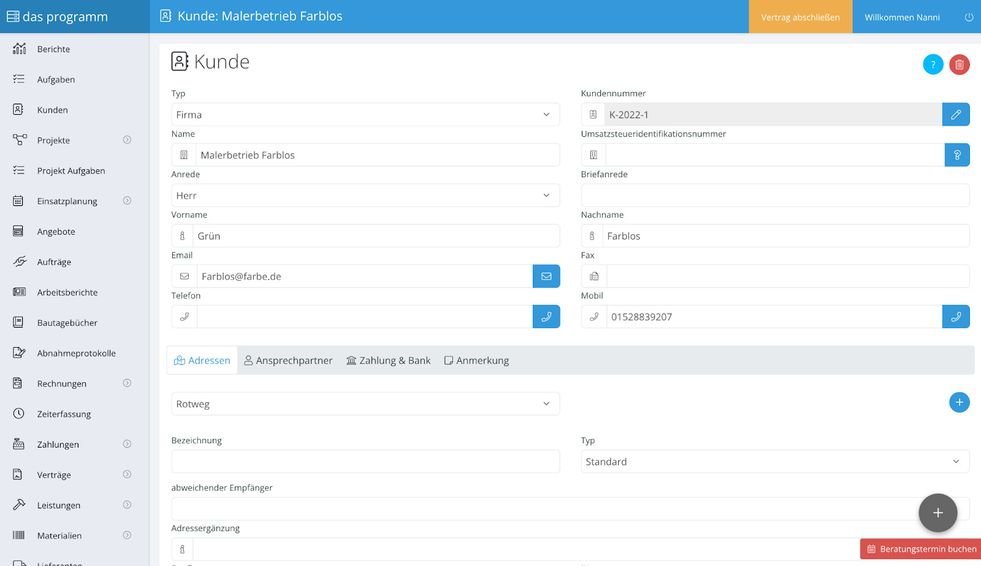
Task: Click the Bezeichnung input field
Action: point(365,462)
